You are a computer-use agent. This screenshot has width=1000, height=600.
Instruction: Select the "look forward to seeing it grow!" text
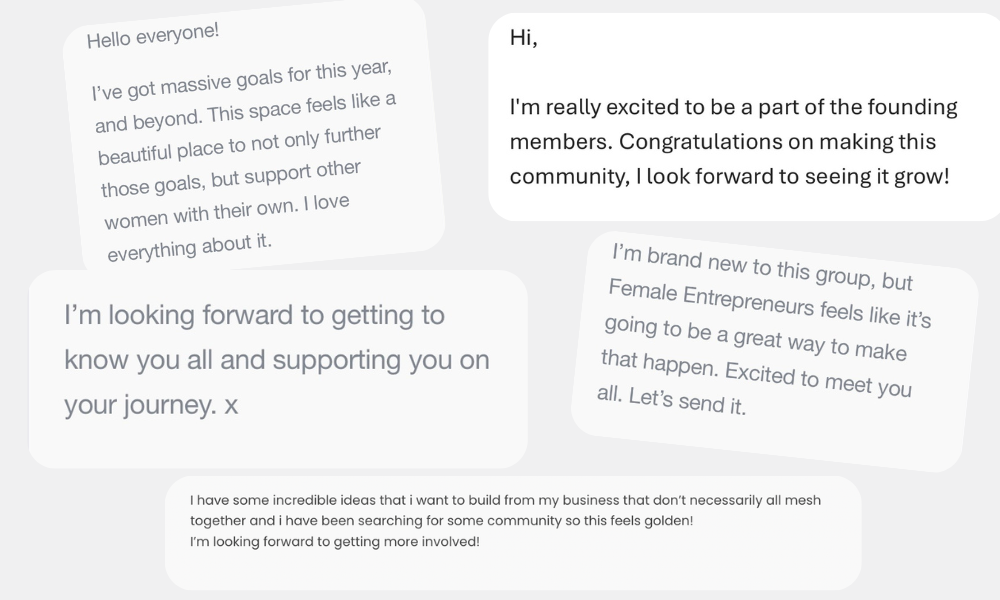pos(796,177)
